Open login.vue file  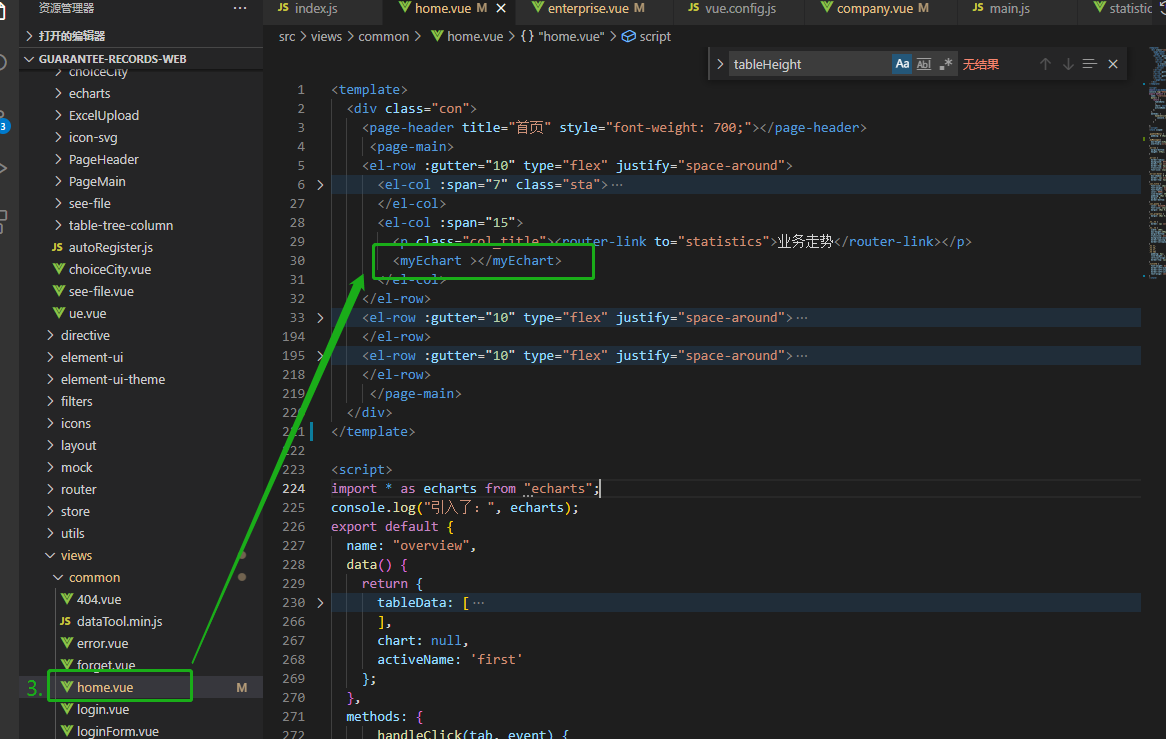(103, 709)
